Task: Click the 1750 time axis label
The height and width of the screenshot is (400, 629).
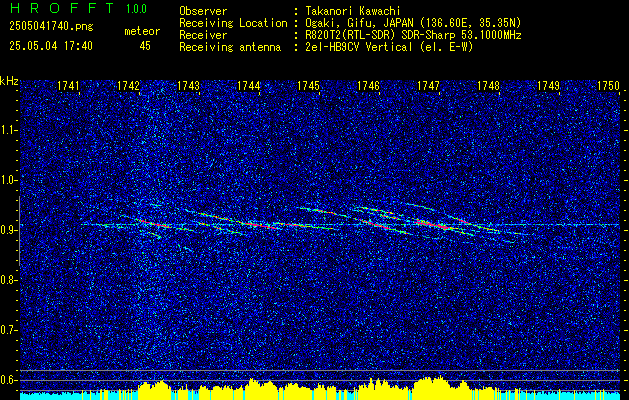Action: pos(609,86)
